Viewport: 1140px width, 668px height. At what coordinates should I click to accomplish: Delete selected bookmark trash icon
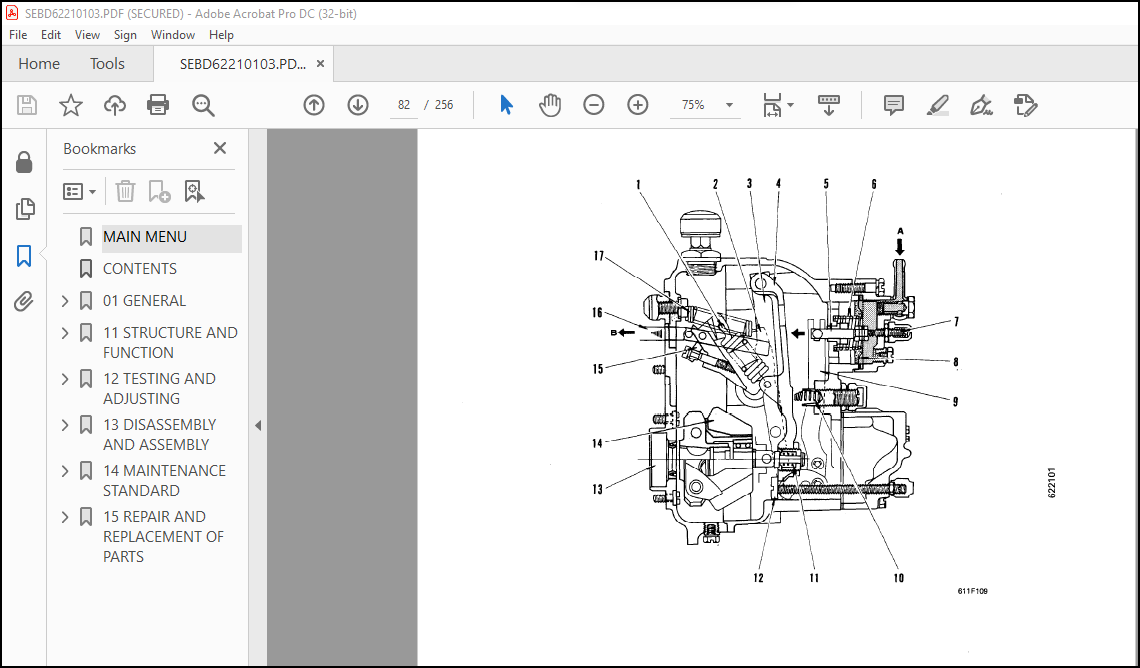[125, 192]
